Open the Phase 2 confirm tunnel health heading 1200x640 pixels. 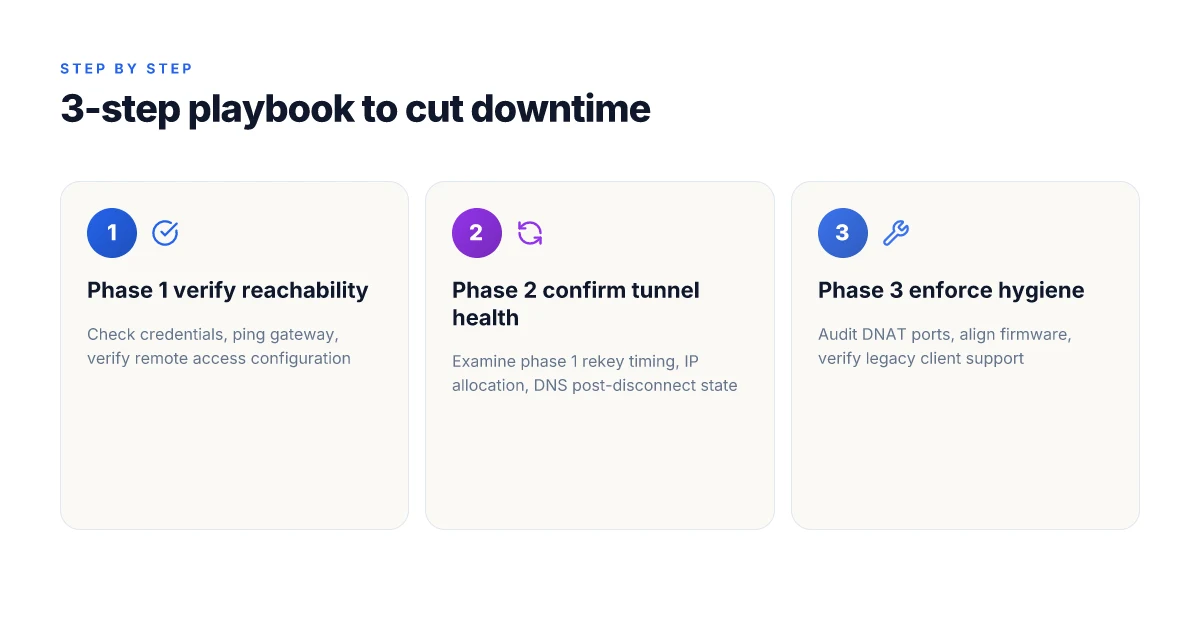tap(576, 304)
